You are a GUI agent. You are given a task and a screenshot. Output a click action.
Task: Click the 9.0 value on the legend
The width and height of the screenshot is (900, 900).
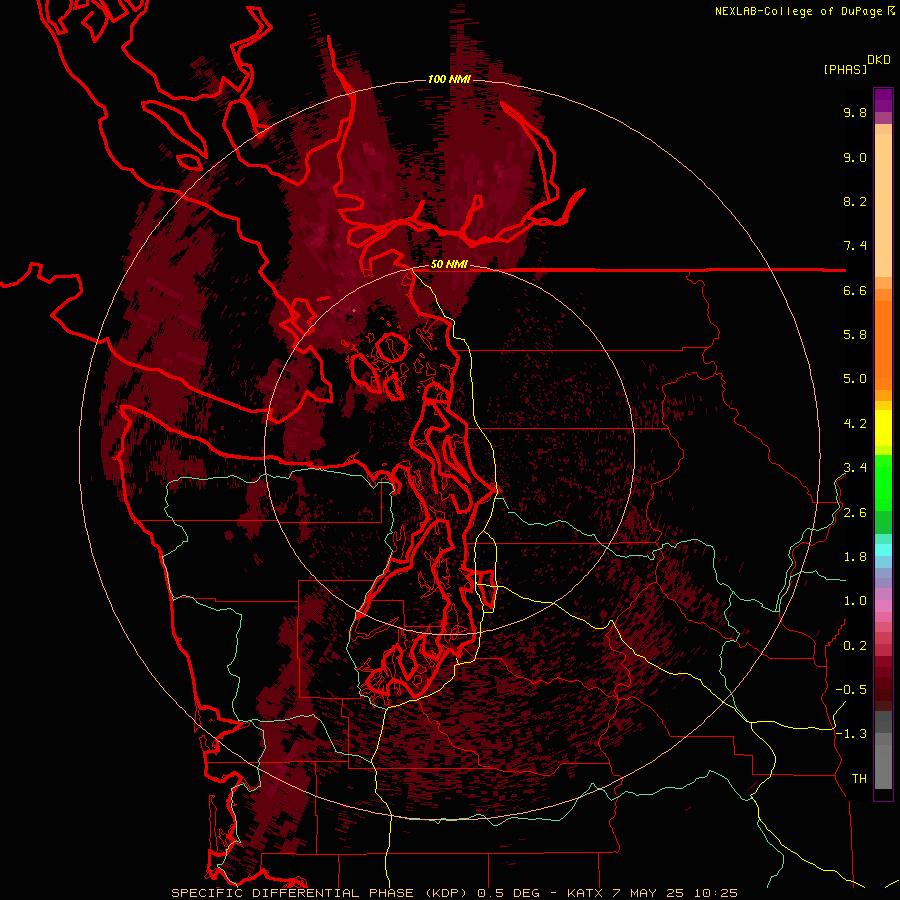pos(855,157)
